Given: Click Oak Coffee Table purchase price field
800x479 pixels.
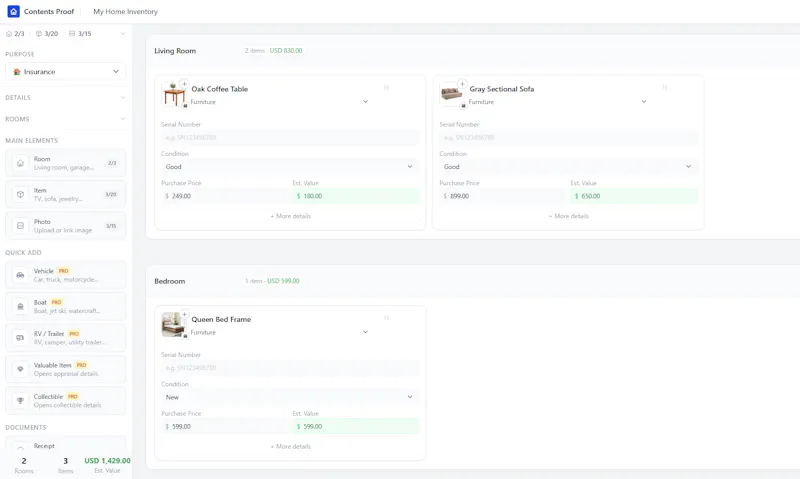Looking at the screenshot, I should pyautogui.click(x=224, y=196).
